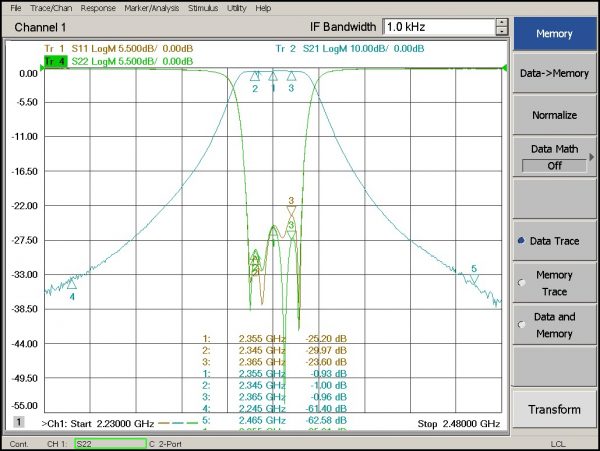
Task: Click the Ch1 Start 2.23000 GHz label
Action: [98, 424]
